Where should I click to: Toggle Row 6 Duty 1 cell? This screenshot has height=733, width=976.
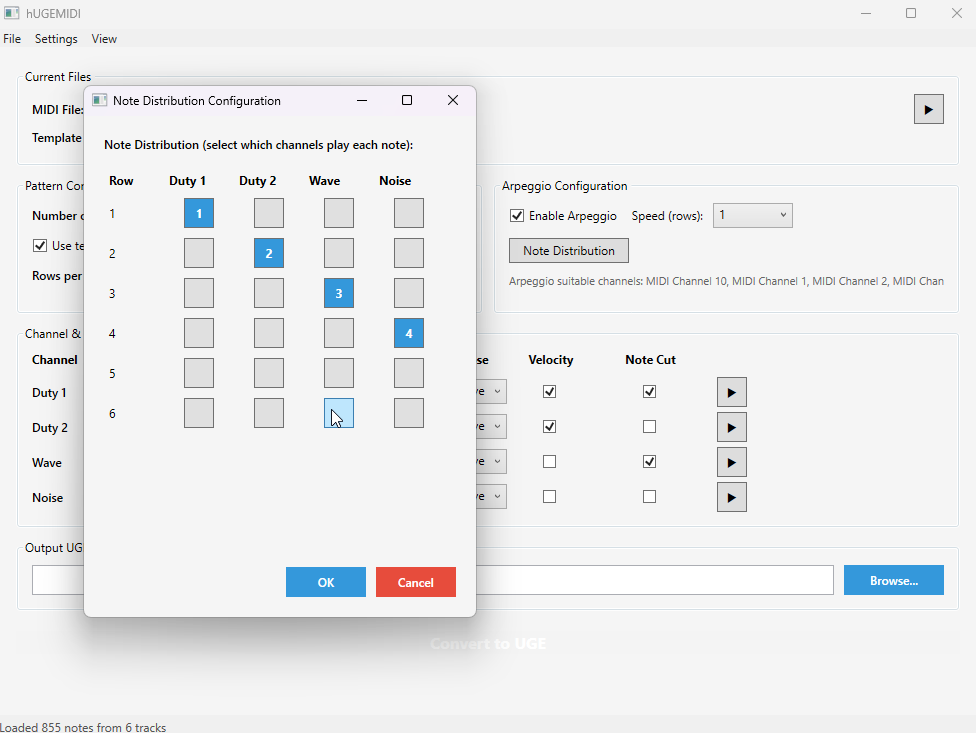point(199,413)
